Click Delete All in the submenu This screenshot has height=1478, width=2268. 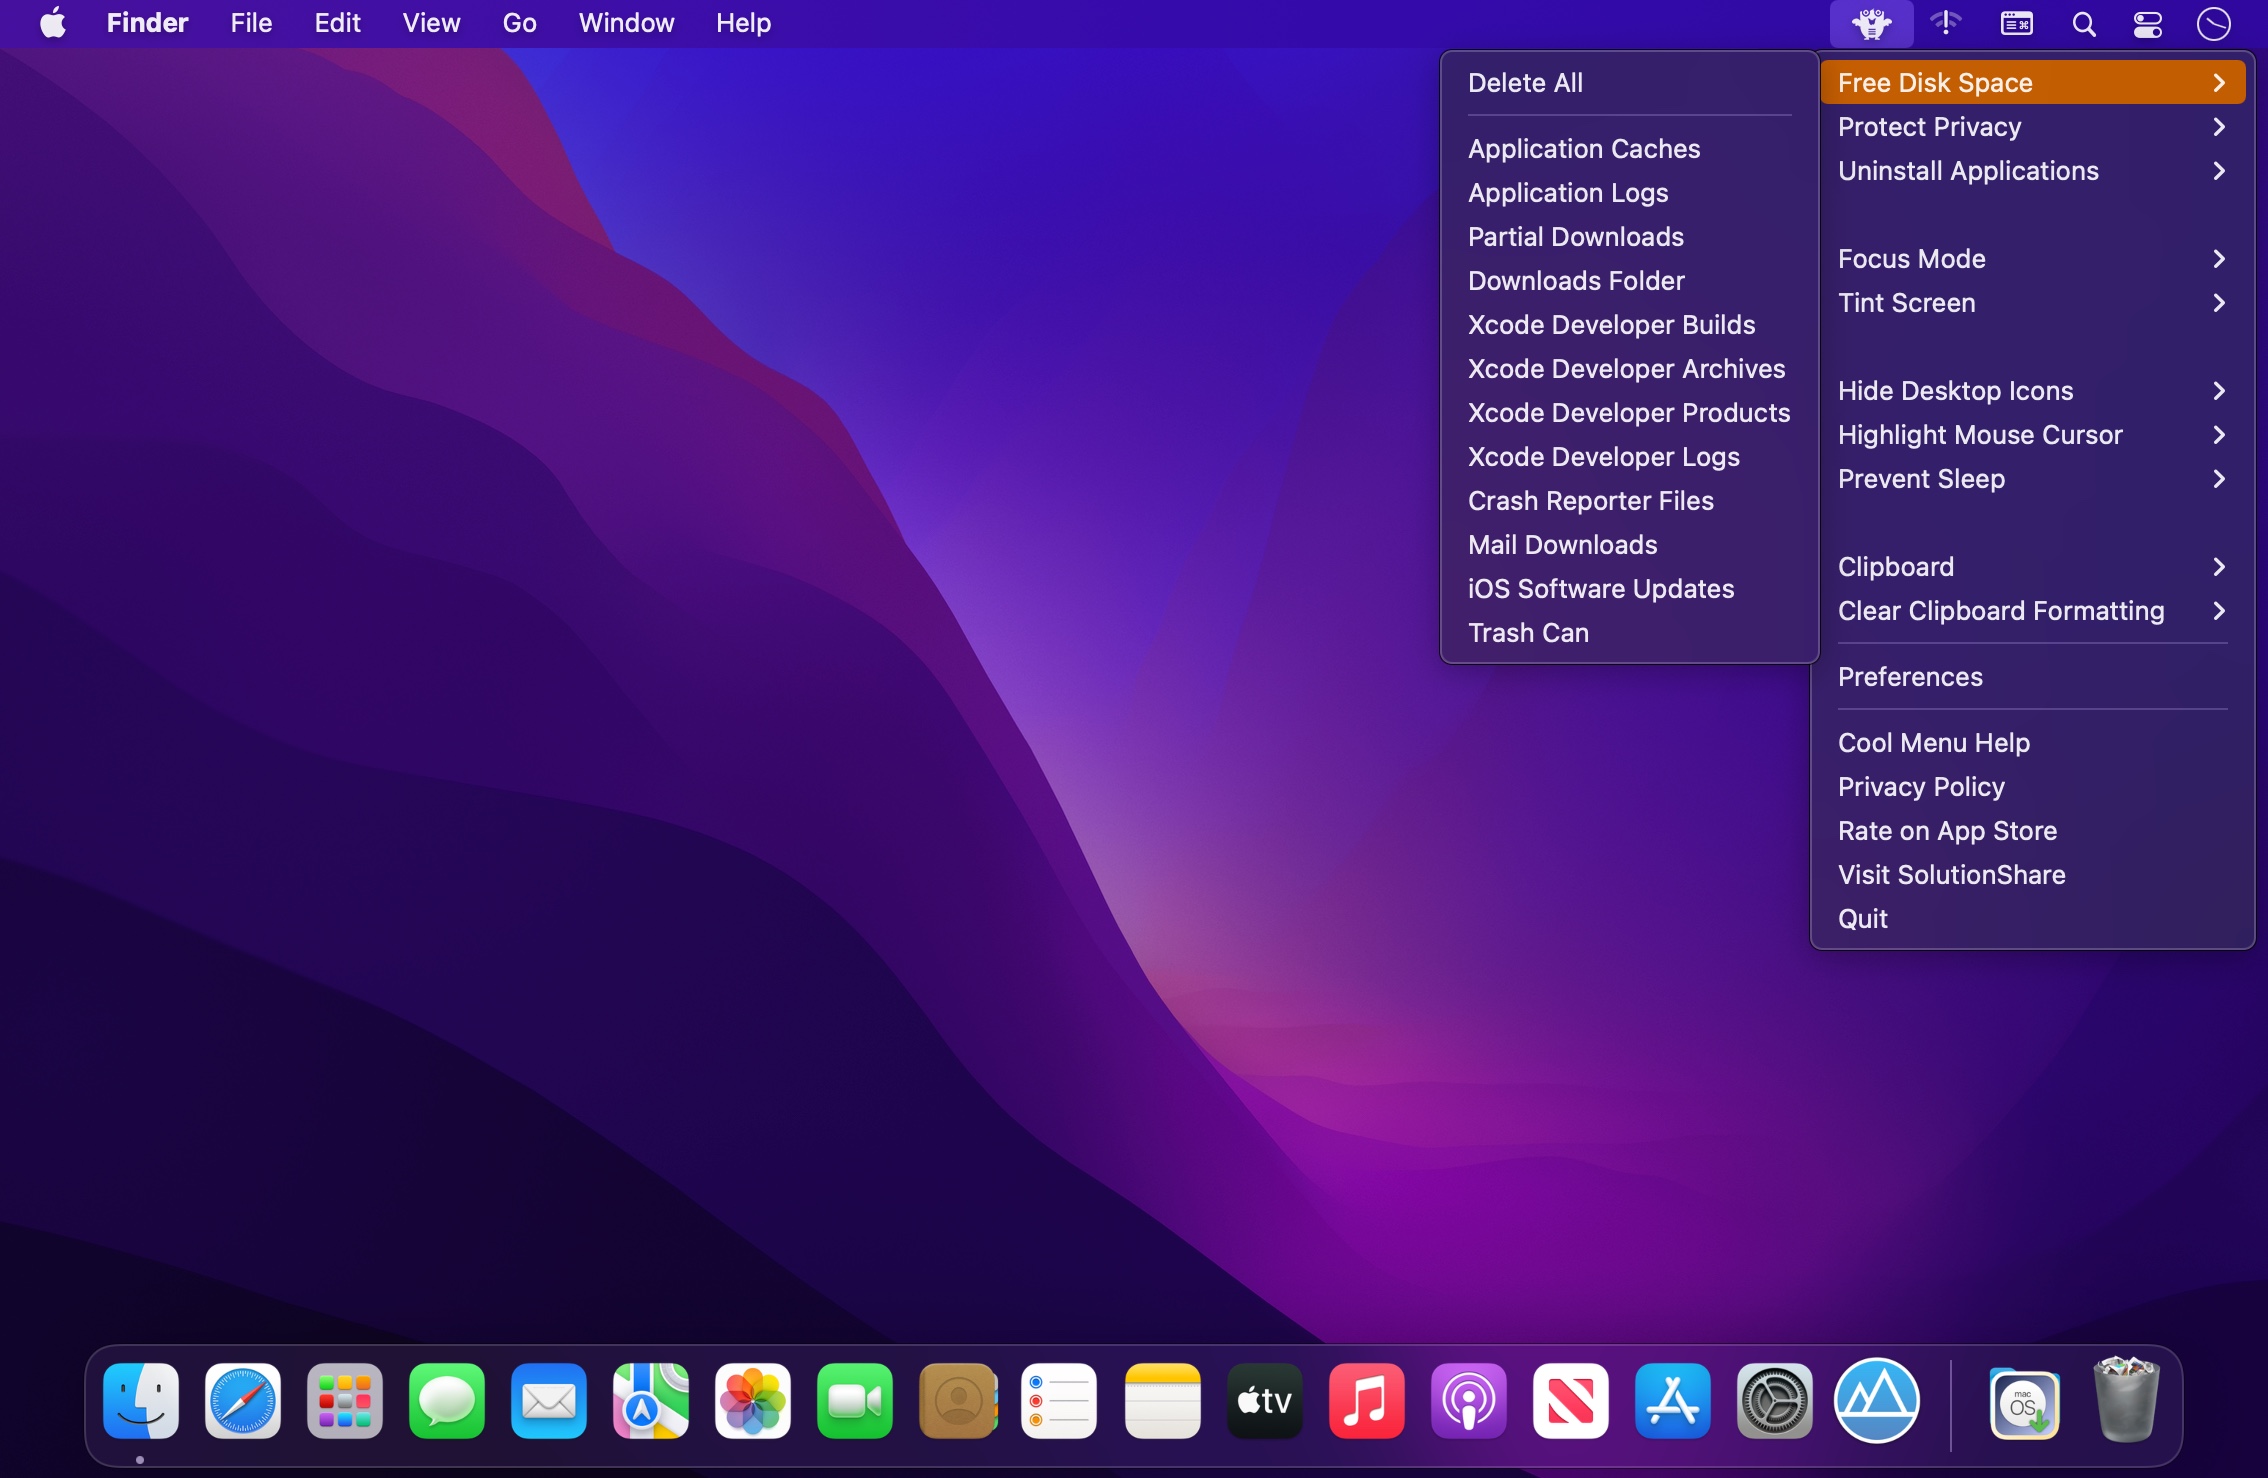point(1525,83)
